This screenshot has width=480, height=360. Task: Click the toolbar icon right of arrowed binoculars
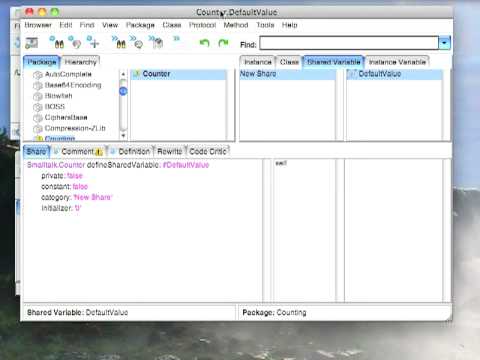(x=137, y=43)
